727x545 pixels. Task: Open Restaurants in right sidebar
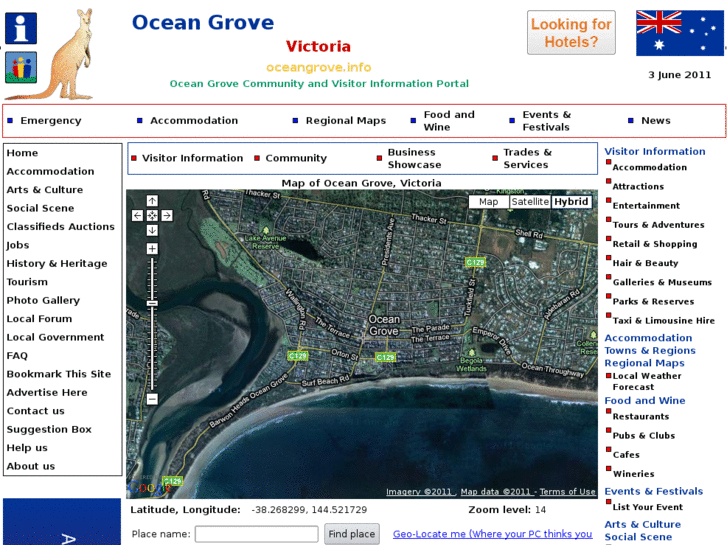click(x=641, y=417)
